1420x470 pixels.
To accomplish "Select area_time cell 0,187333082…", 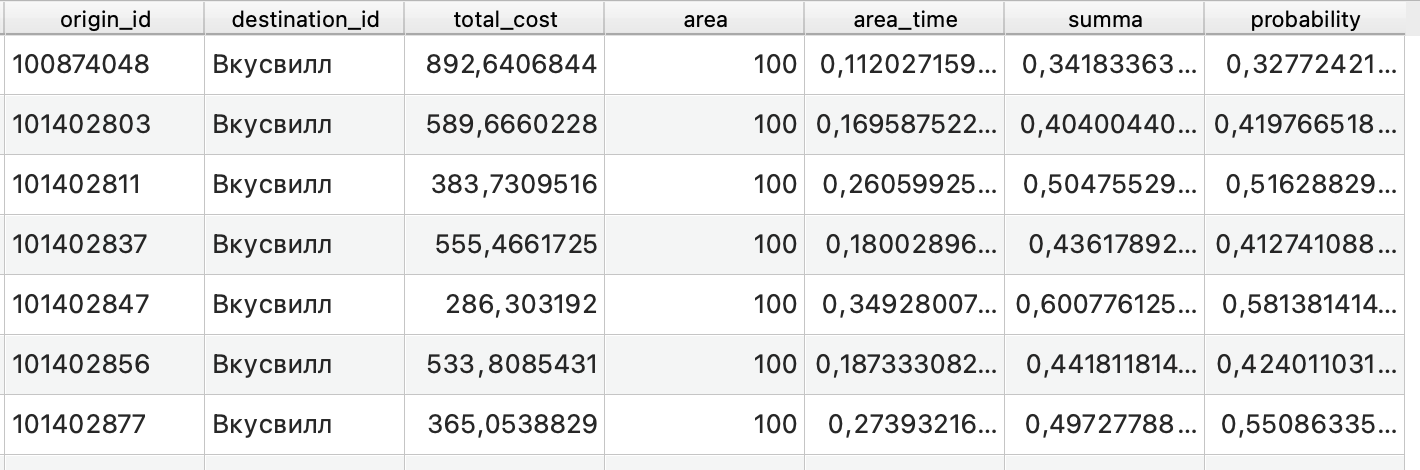I will 905,365.
